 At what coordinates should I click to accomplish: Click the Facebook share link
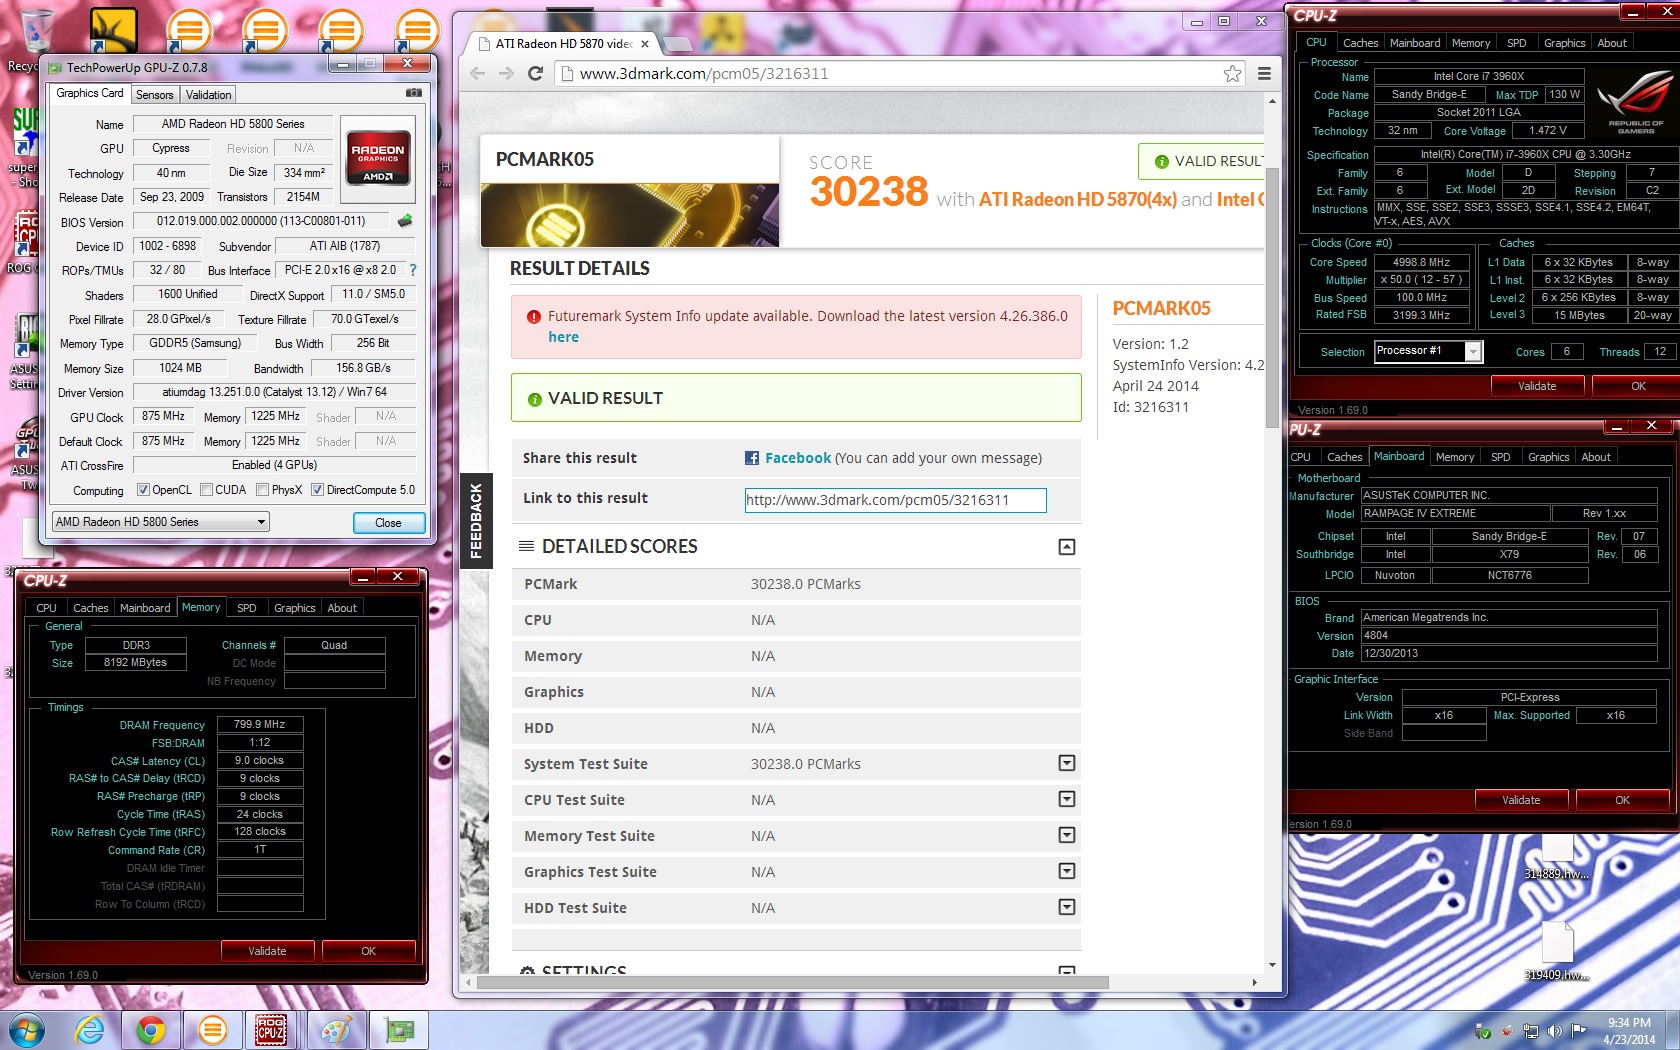pos(798,458)
